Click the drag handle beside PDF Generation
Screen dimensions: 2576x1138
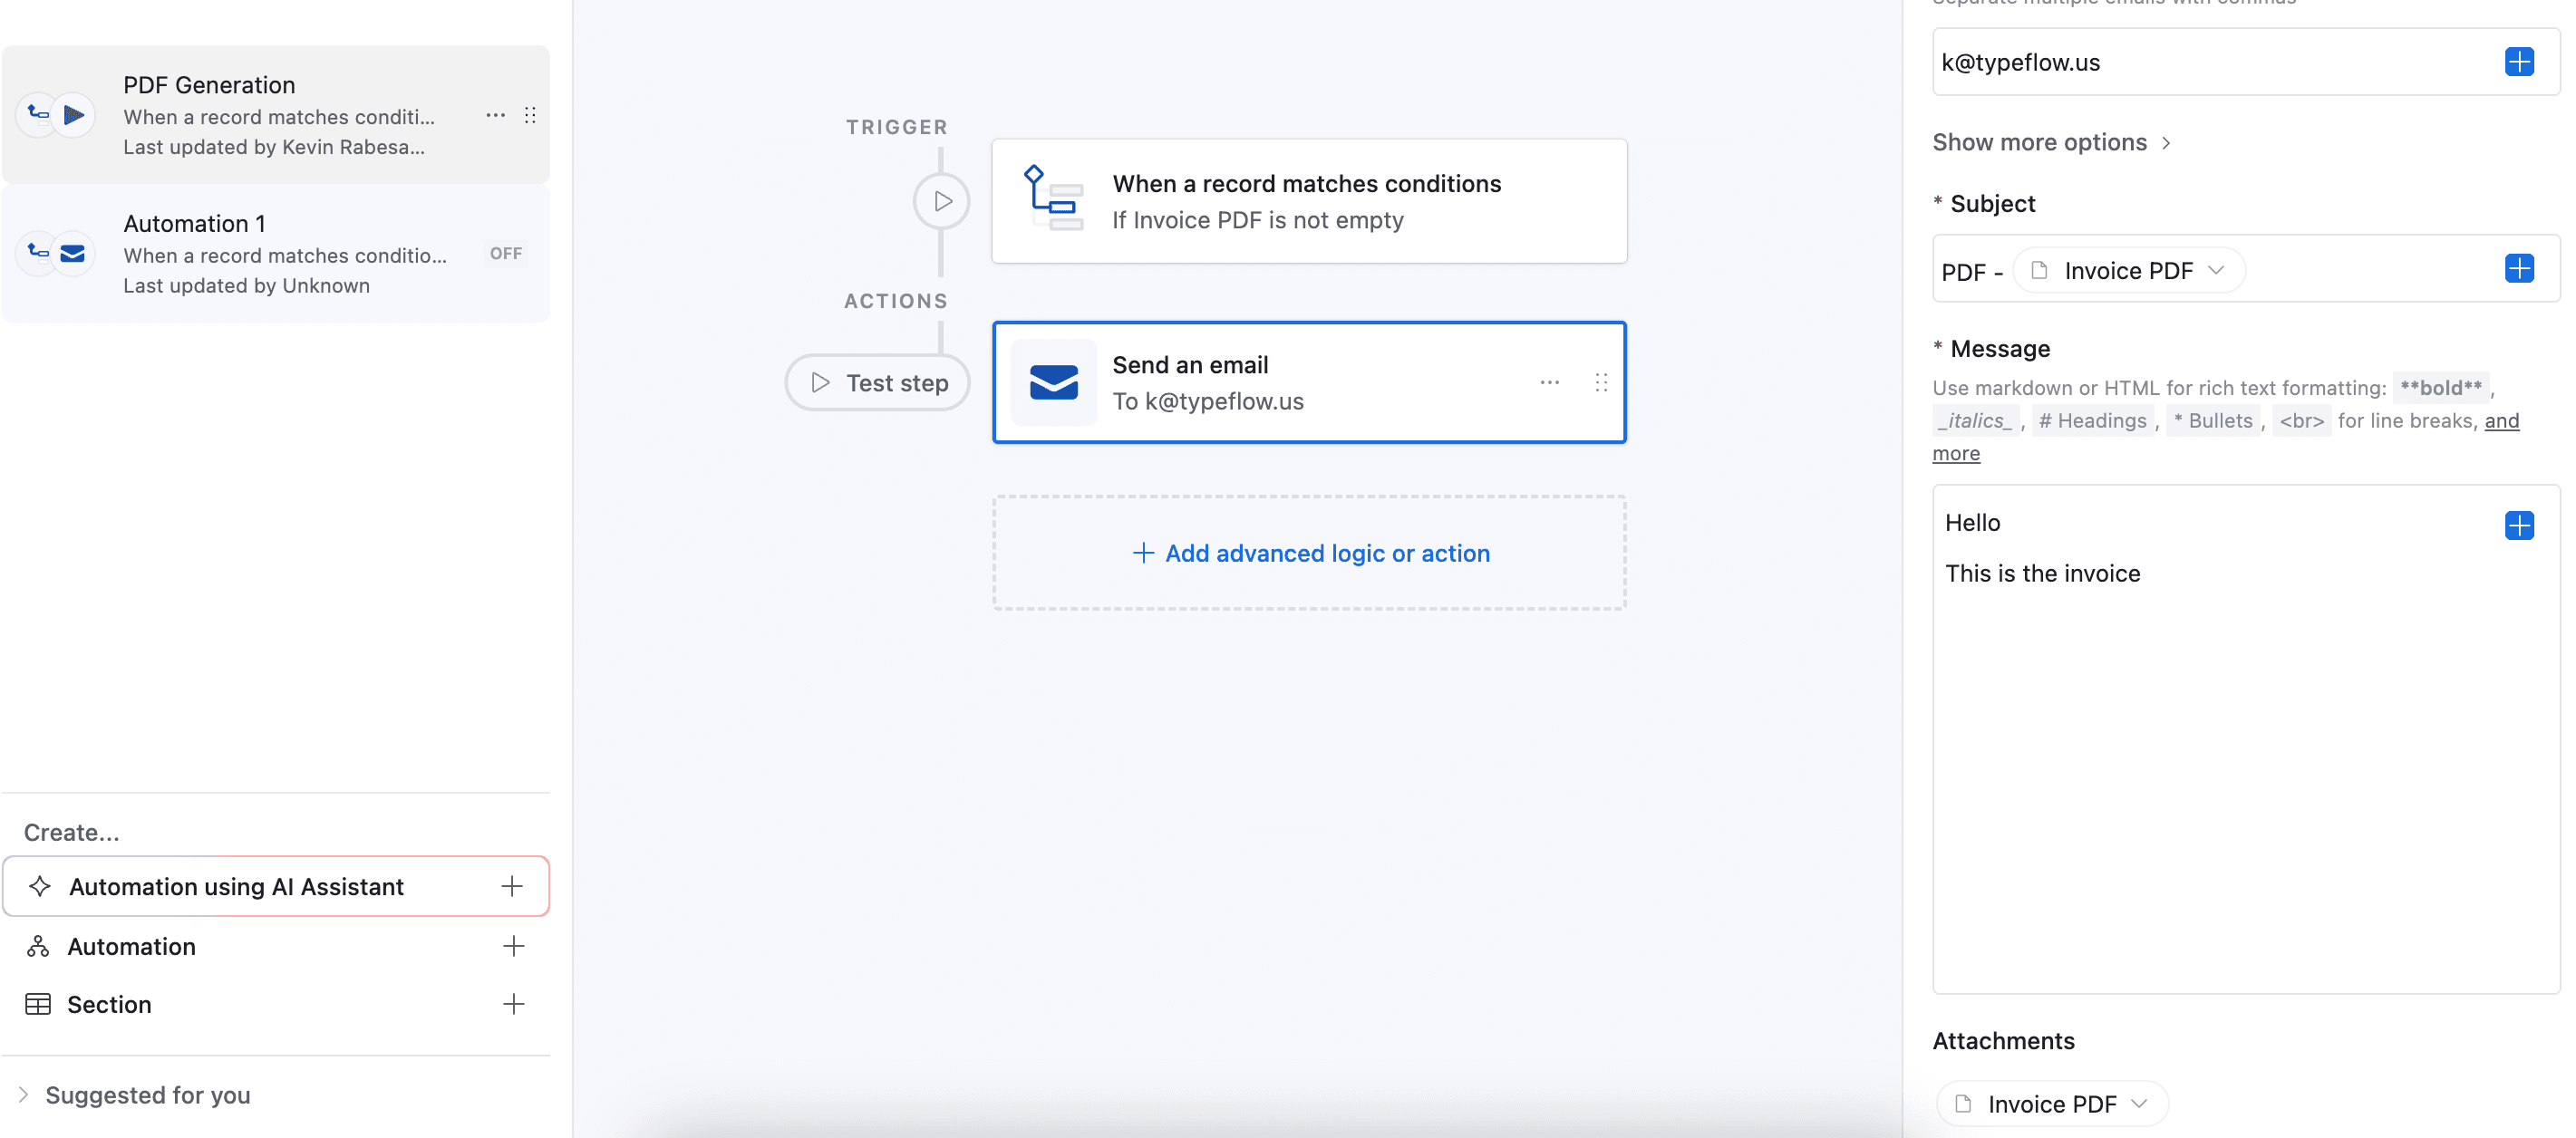(x=530, y=115)
